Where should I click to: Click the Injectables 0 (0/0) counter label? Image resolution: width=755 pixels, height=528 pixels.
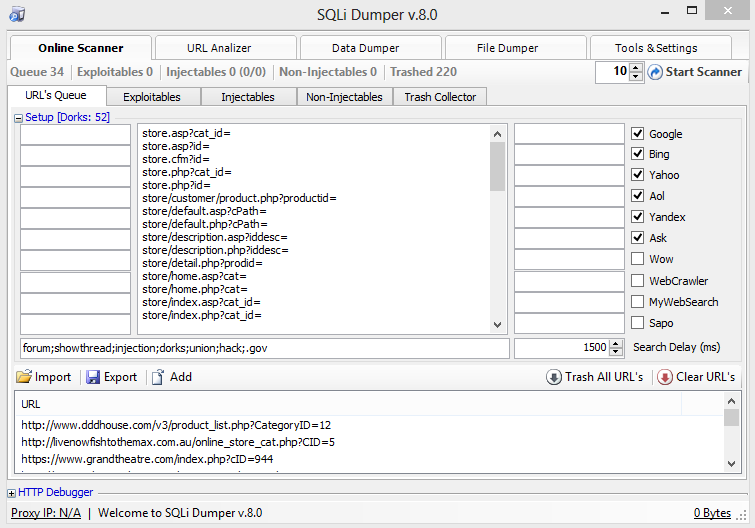(216, 72)
